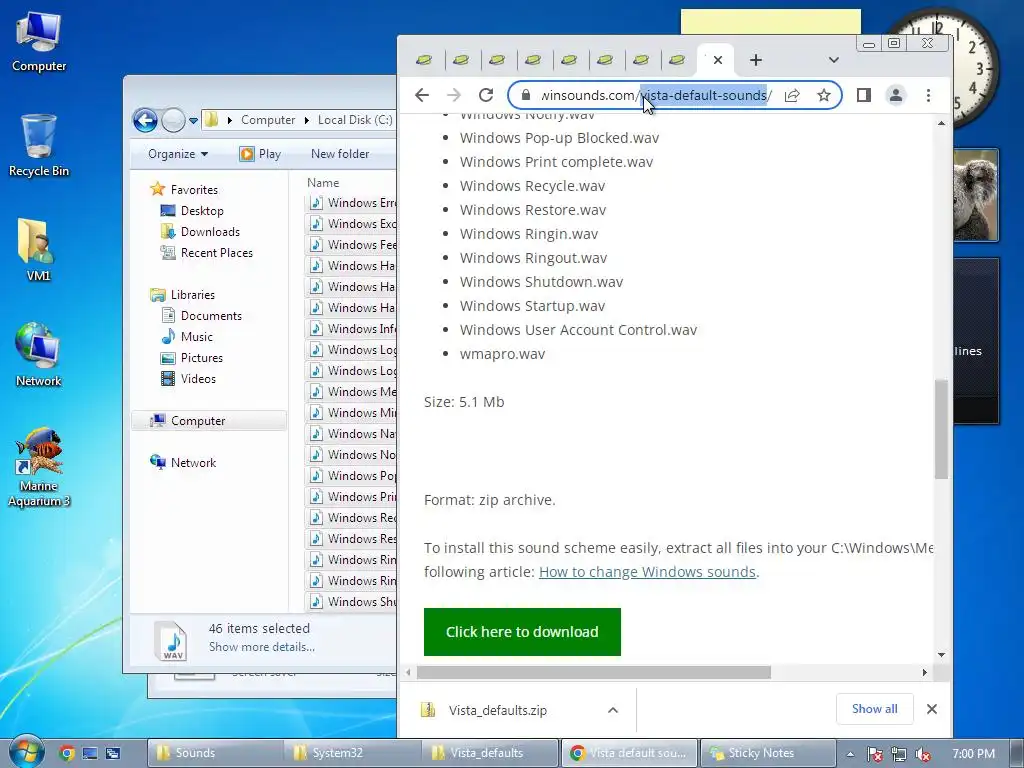
Task: Share this page icon in address bar
Action: point(792,95)
